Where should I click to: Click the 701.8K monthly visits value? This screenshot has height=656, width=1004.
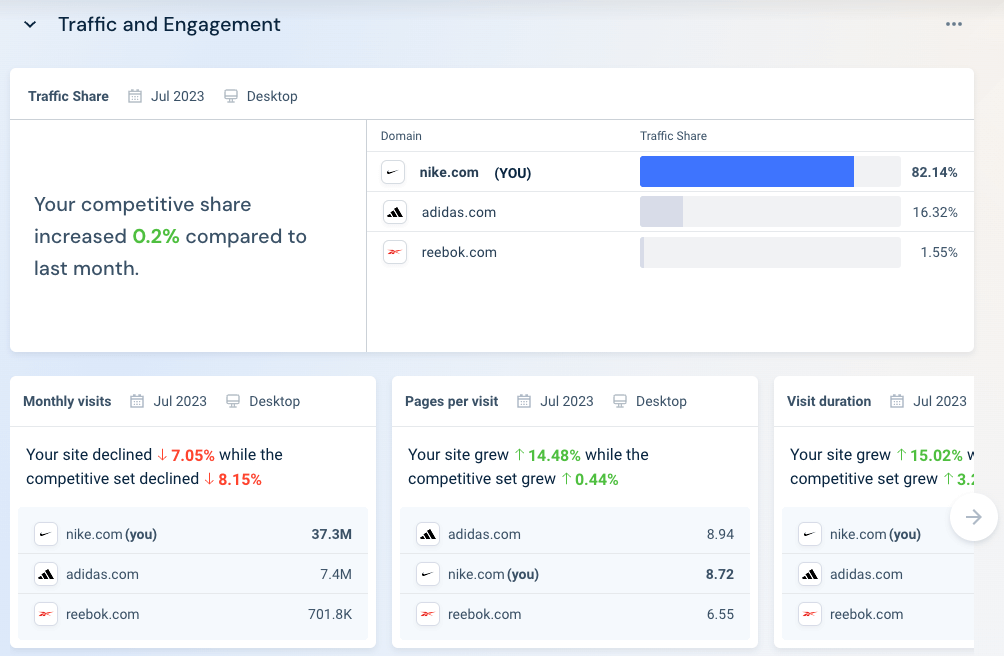pos(330,614)
